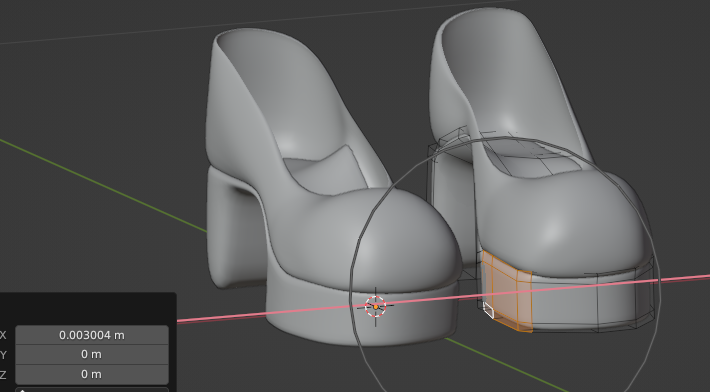Click the 3D cursor on the left shoe
The width and height of the screenshot is (710, 392).
coord(375,306)
